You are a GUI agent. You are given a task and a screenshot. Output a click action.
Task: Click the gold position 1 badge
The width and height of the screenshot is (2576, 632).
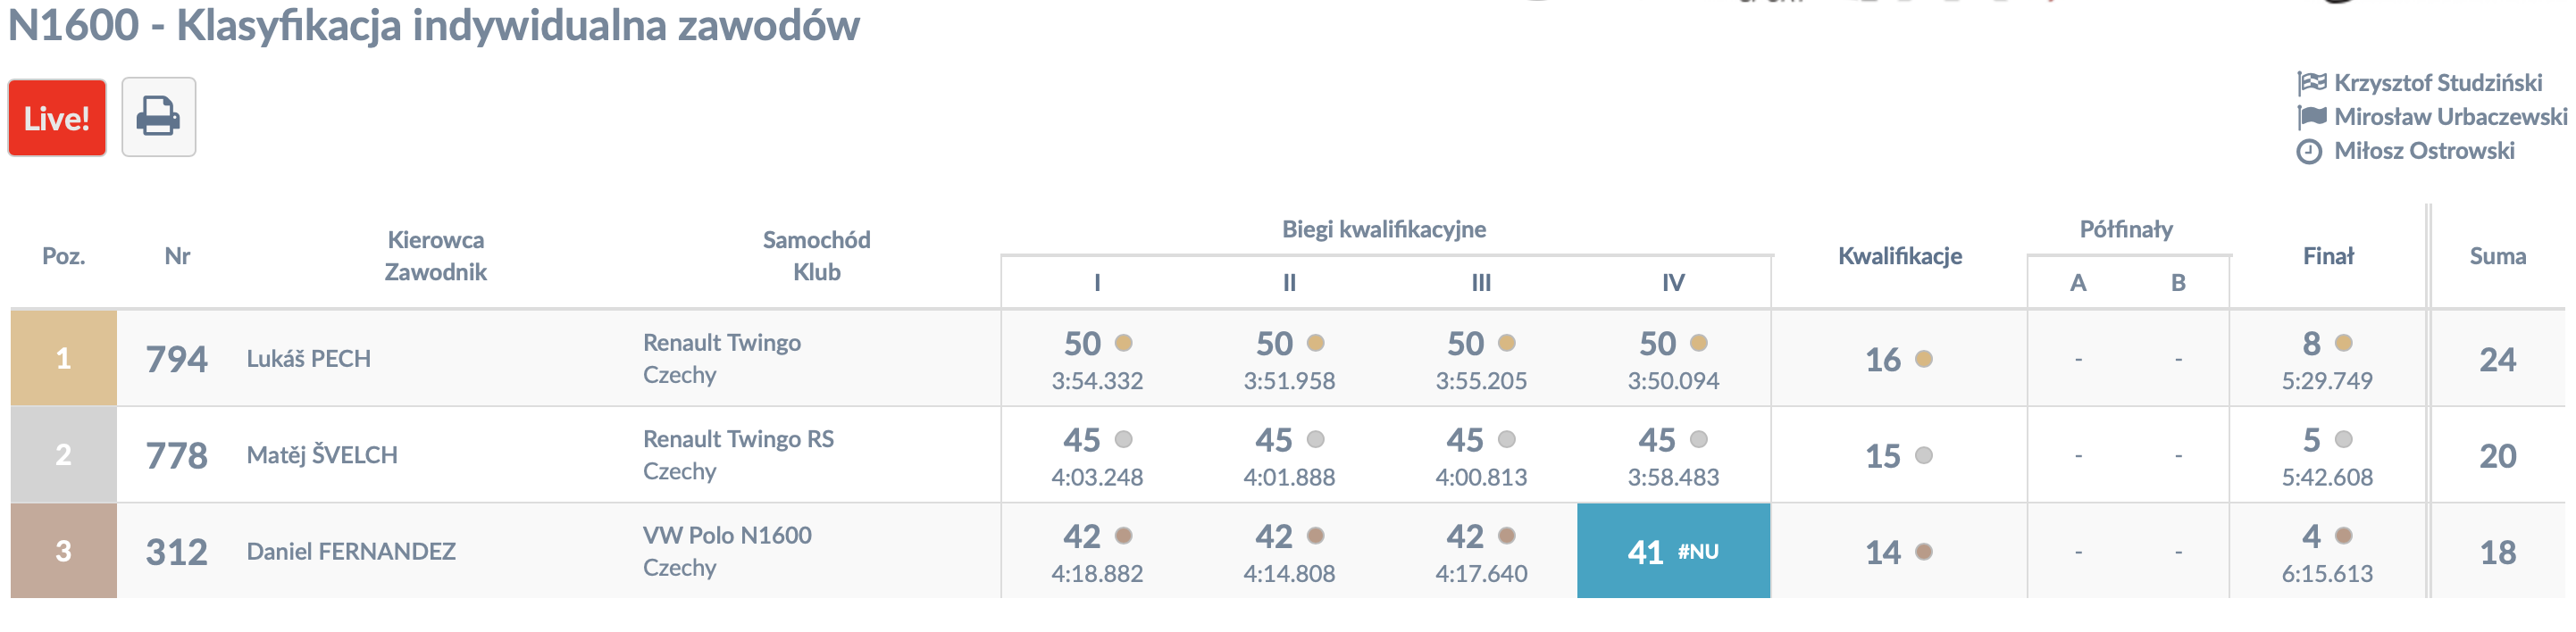point(63,358)
